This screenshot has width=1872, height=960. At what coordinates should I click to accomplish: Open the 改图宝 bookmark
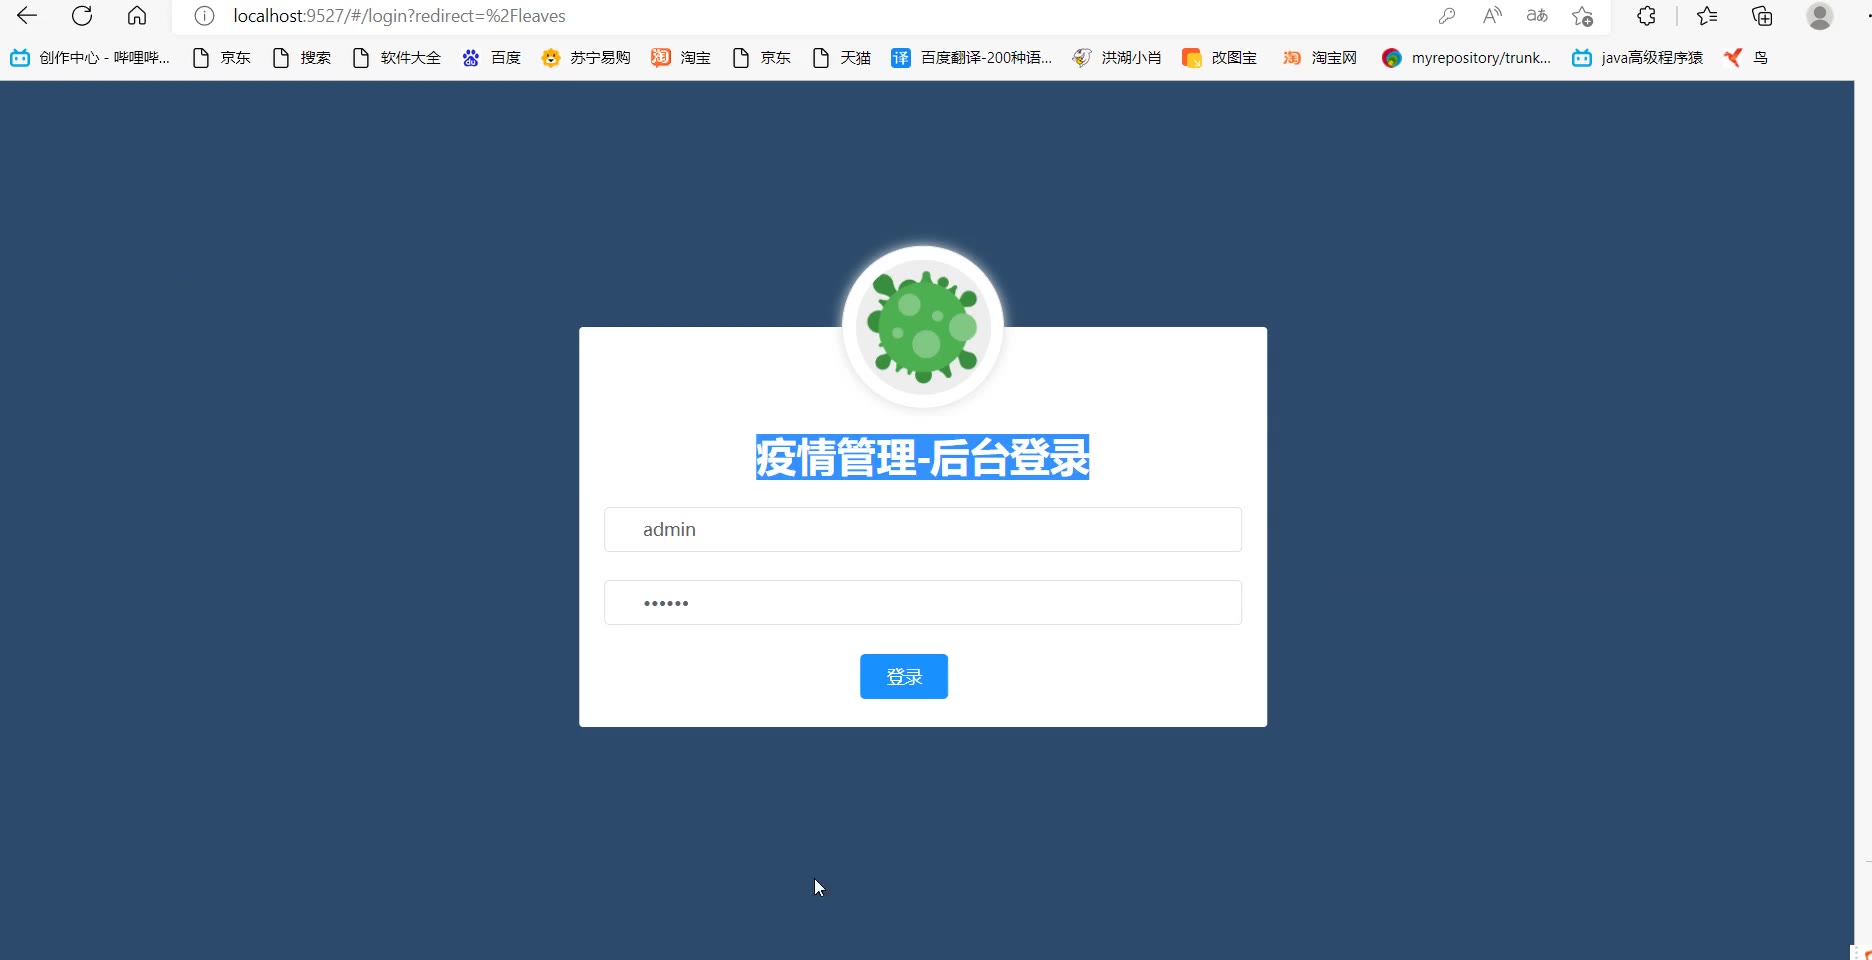click(x=1220, y=58)
